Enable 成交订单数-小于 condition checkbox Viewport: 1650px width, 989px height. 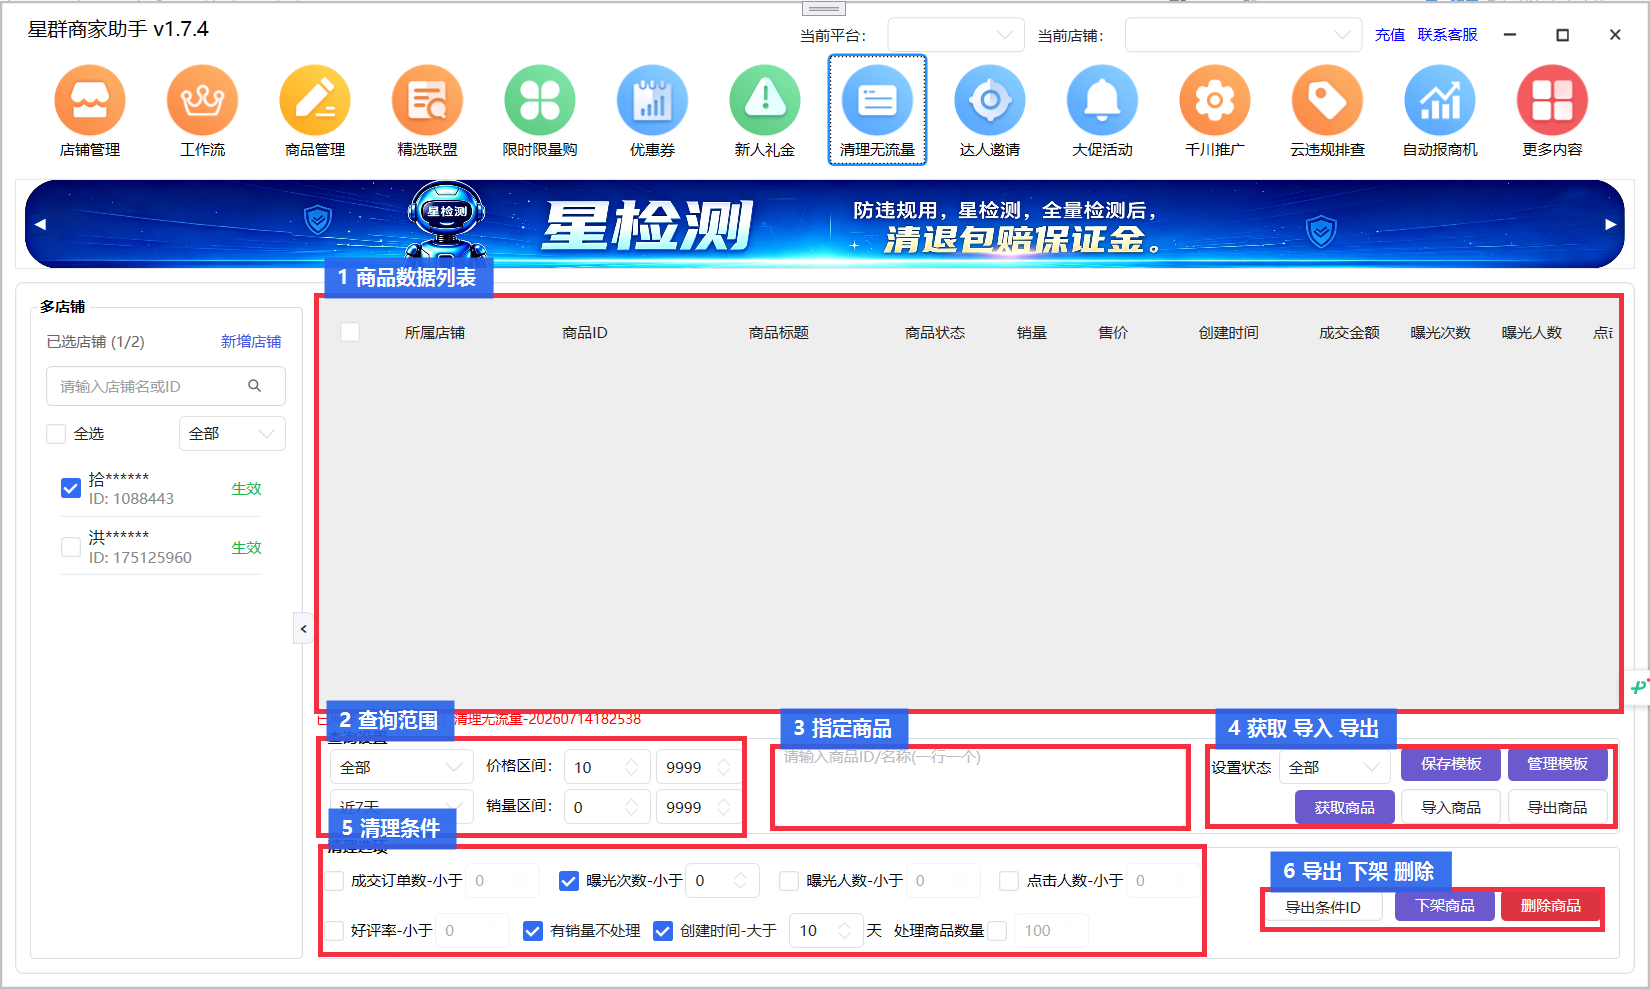[335, 881]
